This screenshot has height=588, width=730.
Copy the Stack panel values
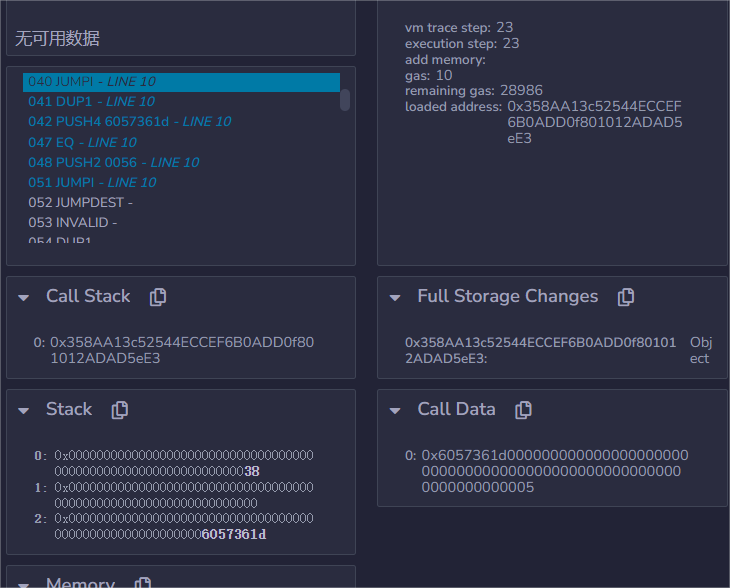click(x=120, y=410)
